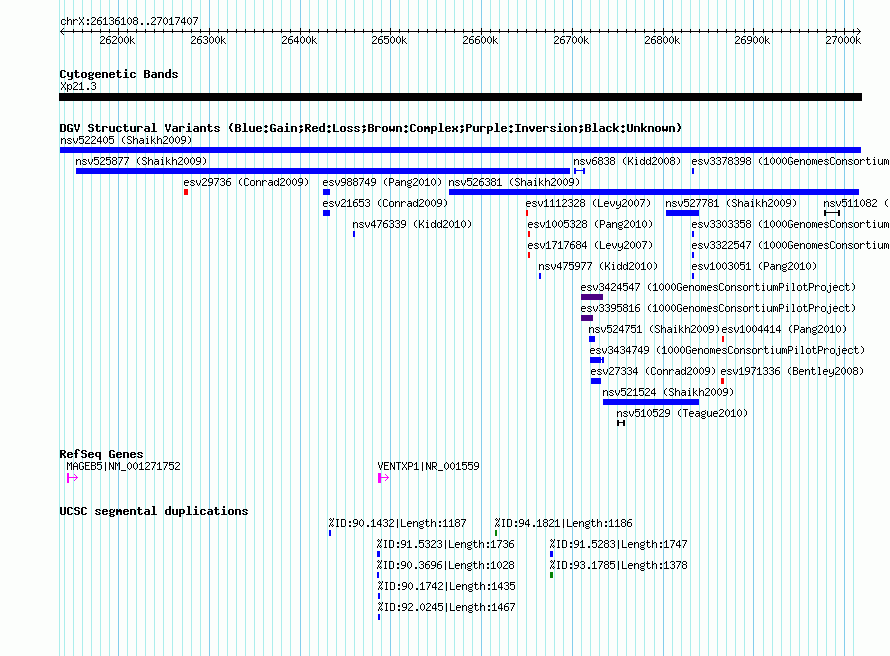Click the 26500k ruler tick label

389,40
